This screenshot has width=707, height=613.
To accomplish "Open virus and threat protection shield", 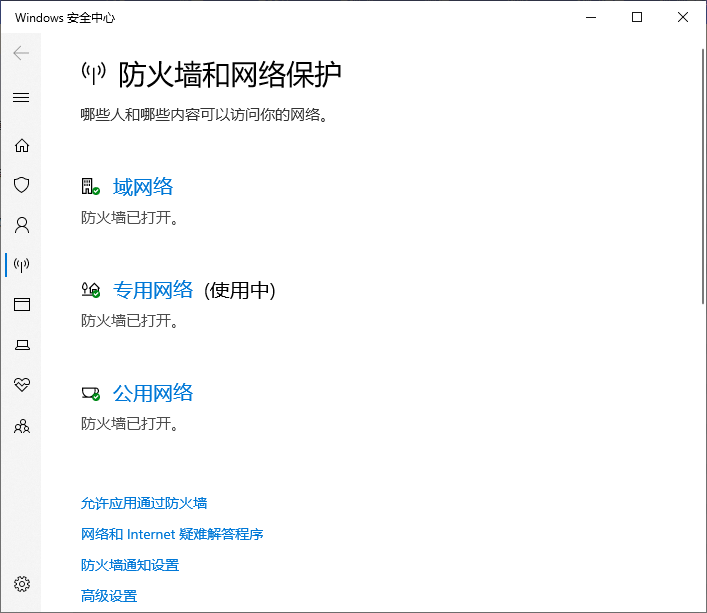I will pyautogui.click(x=22, y=185).
